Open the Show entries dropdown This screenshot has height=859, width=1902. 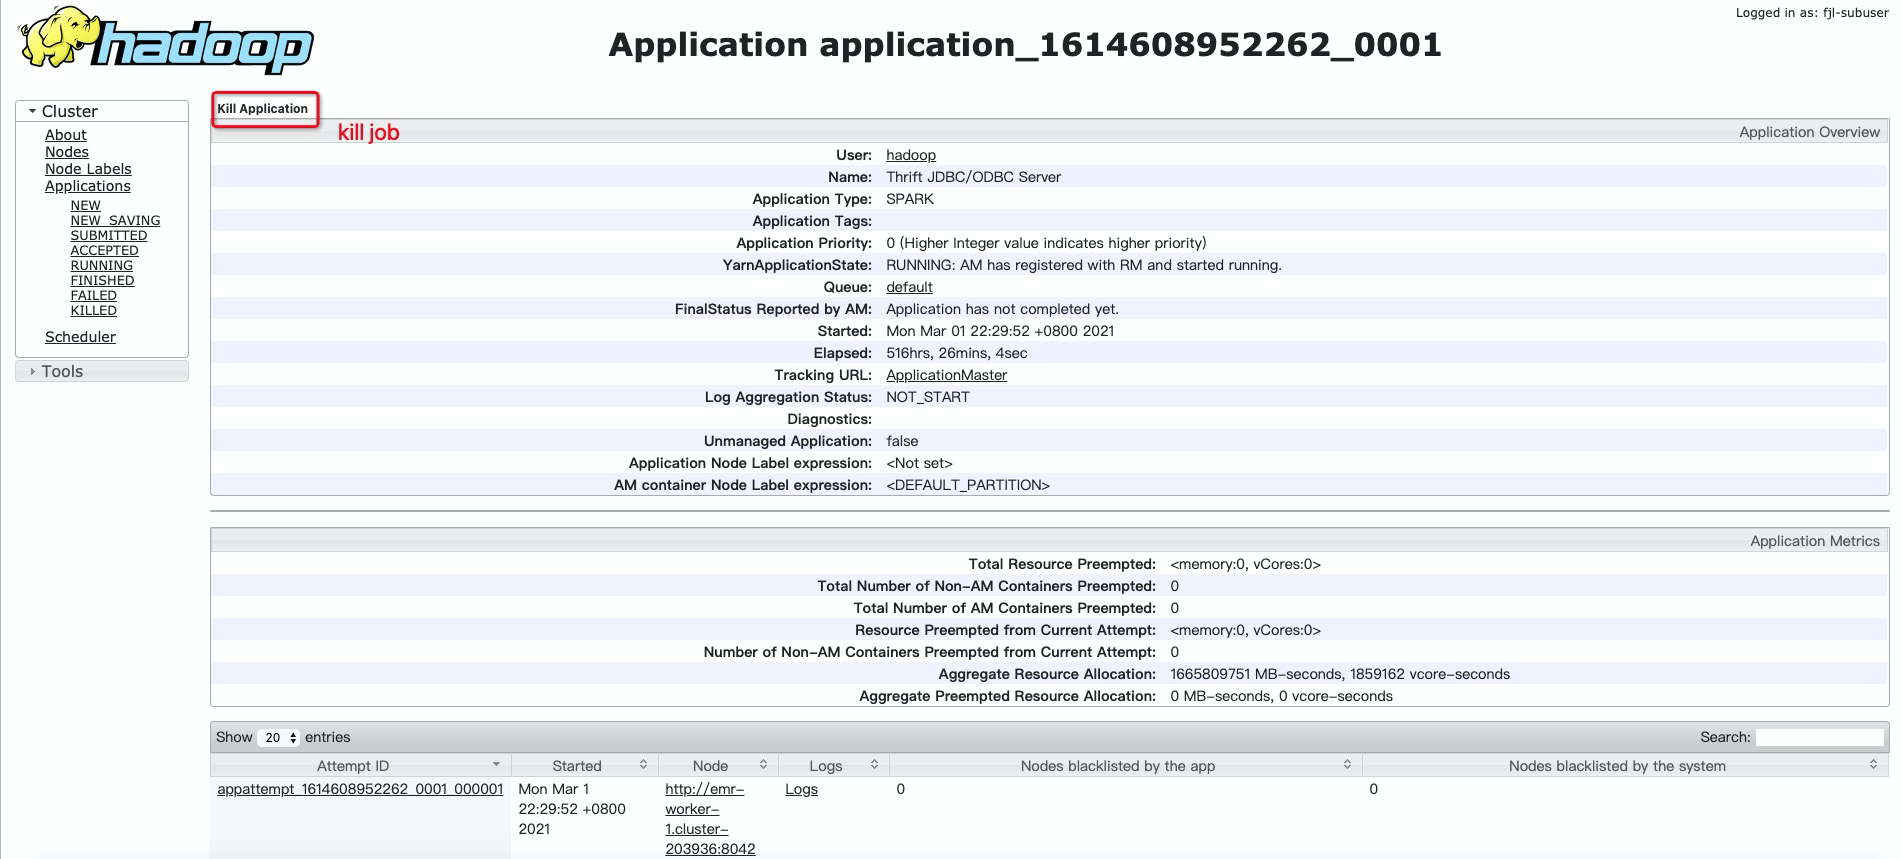point(279,738)
